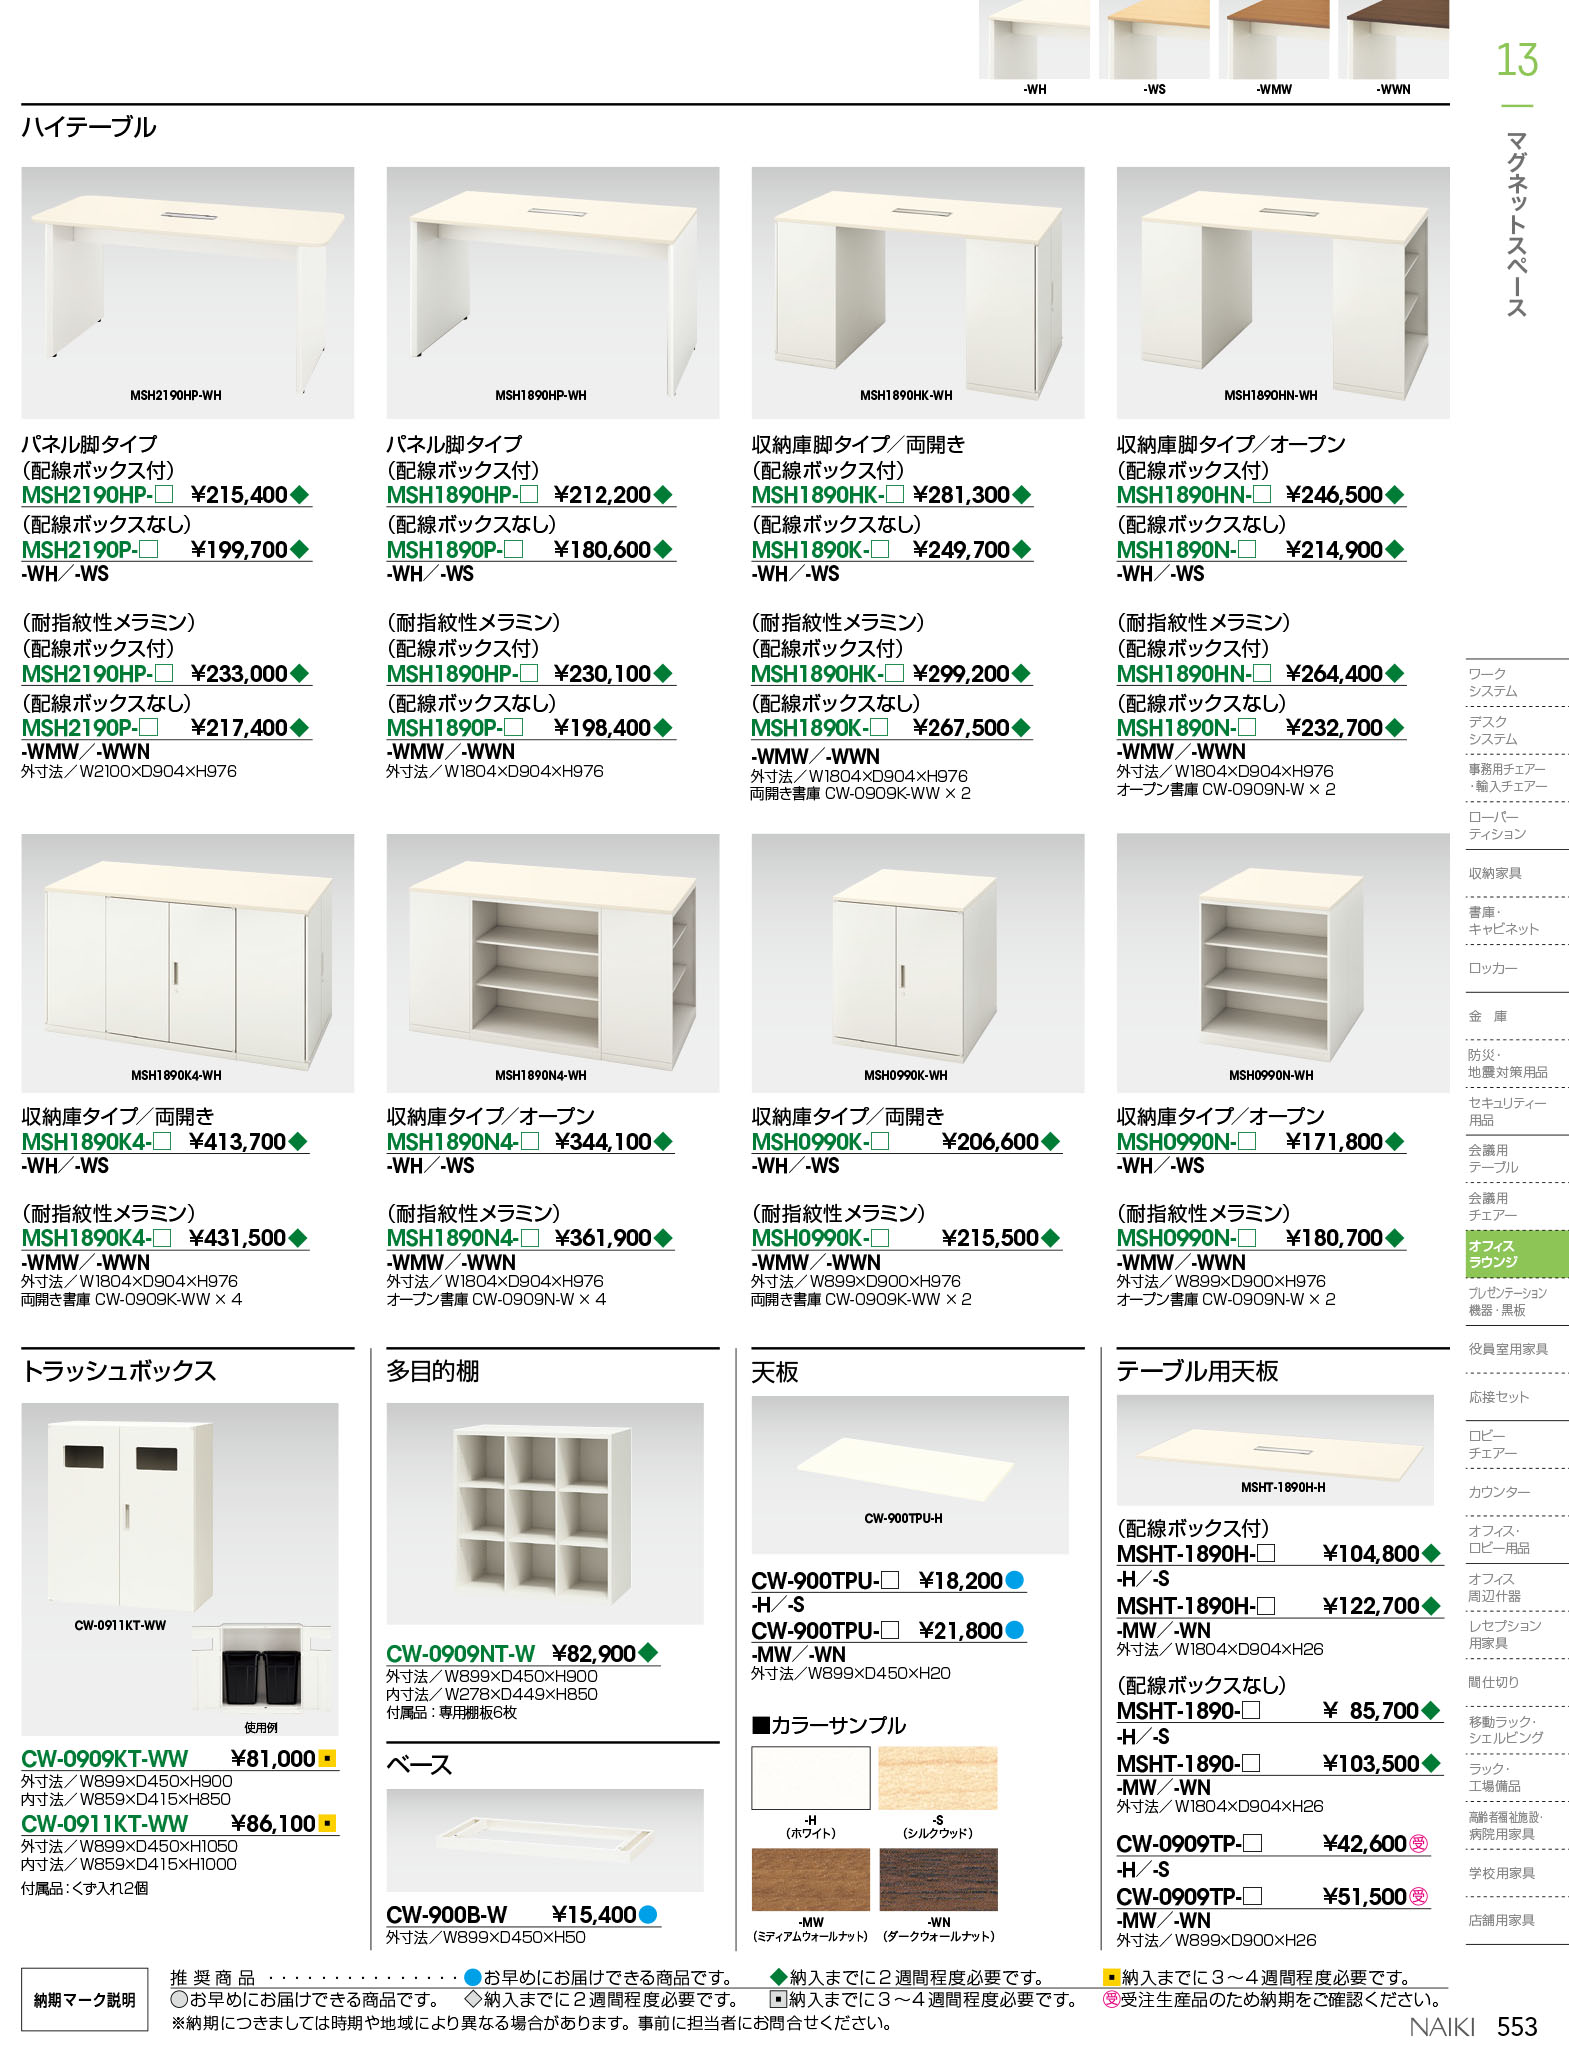Click pink 受 mark beside CW-0909TP ¥42,600
This screenshot has height=2047, width=1569.
(x=1419, y=1843)
